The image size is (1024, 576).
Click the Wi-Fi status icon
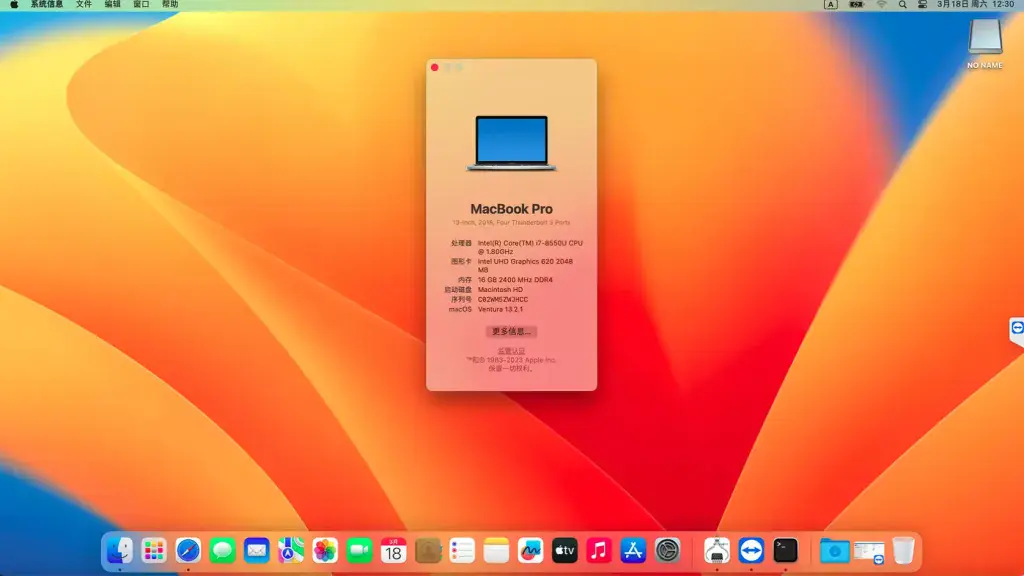[x=882, y=5]
